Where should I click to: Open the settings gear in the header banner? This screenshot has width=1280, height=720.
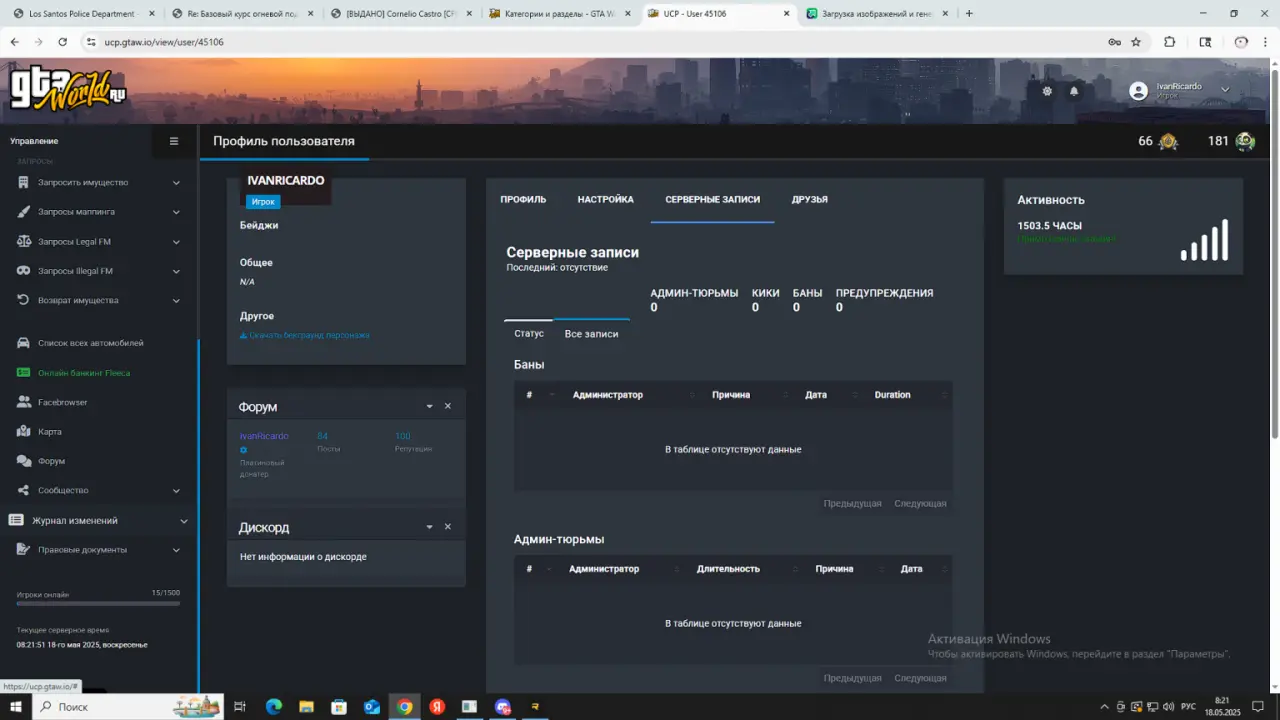click(1047, 91)
